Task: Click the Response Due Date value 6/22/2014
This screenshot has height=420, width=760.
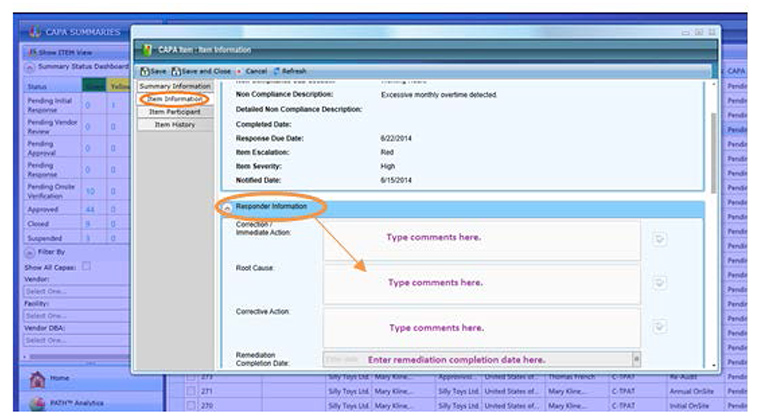Action: tap(396, 139)
